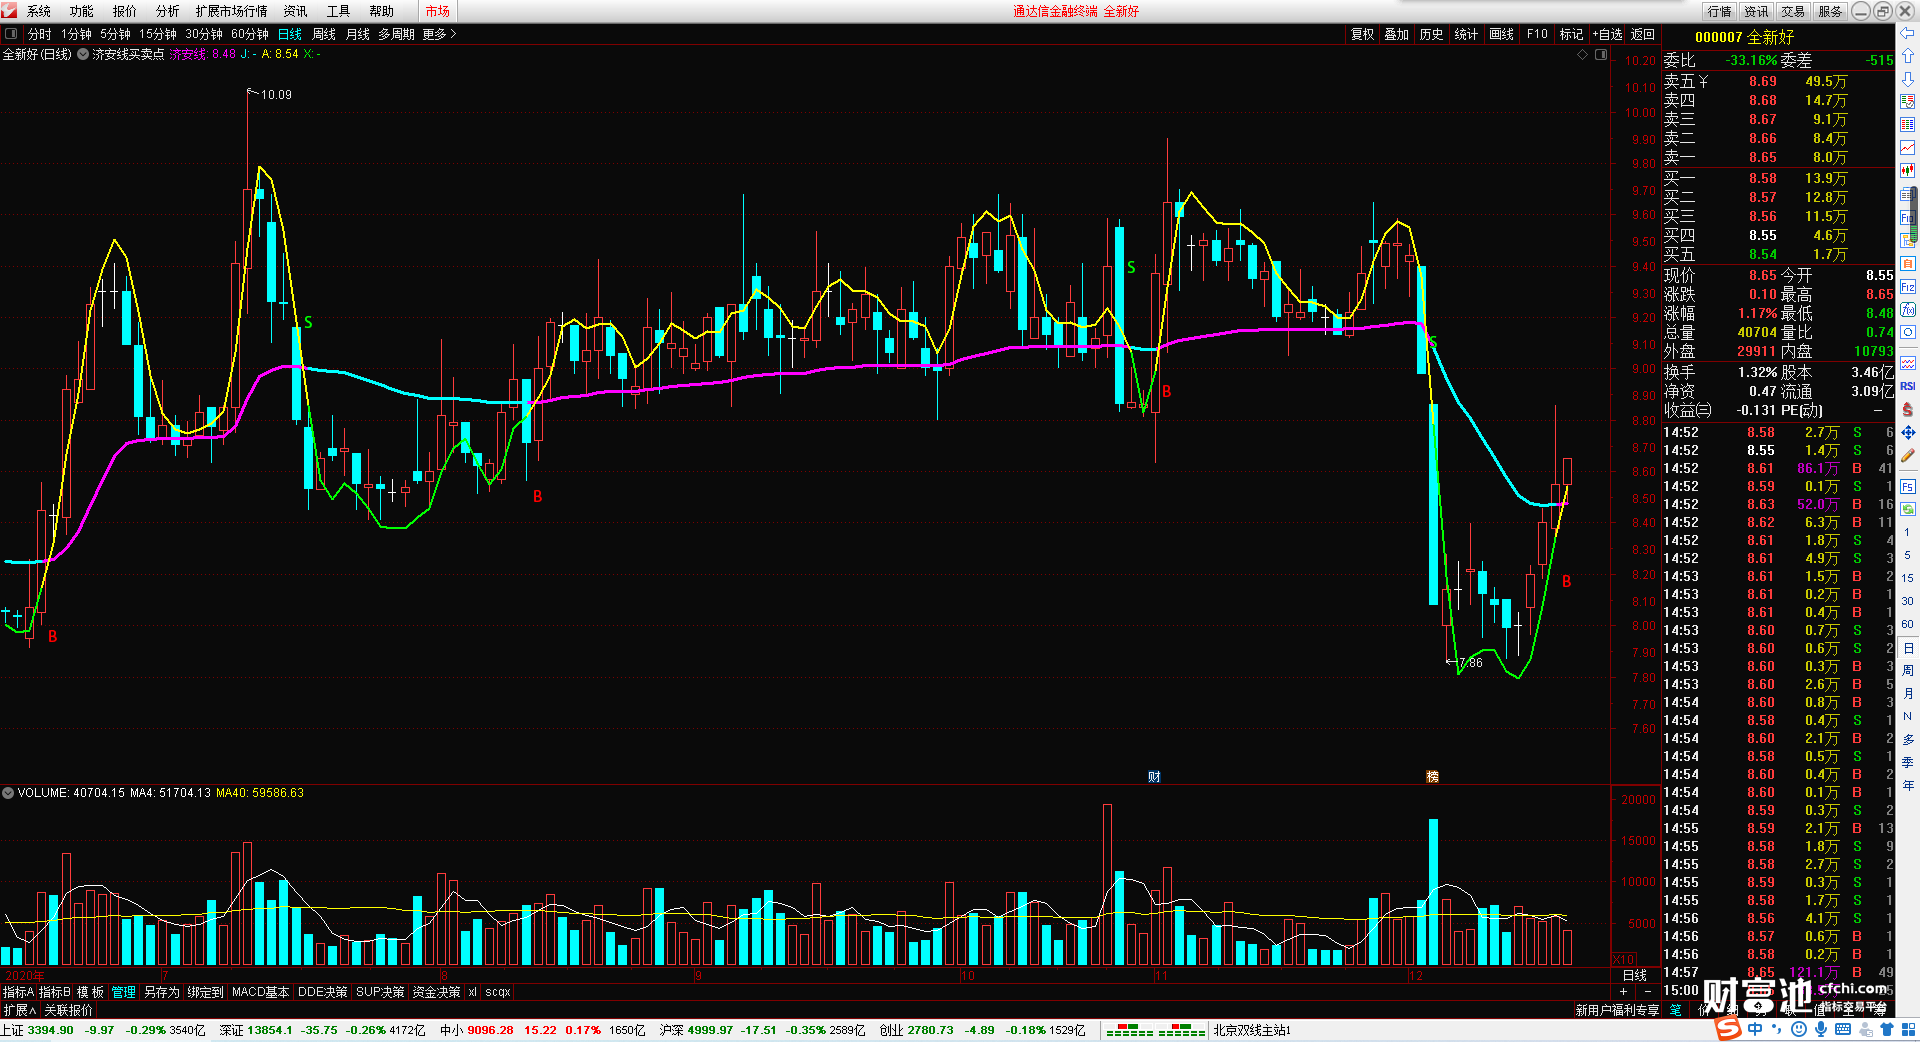1920x1042 pixels.
Task: Select the 市场 tab in menu bar
Action: pos(438,11)
